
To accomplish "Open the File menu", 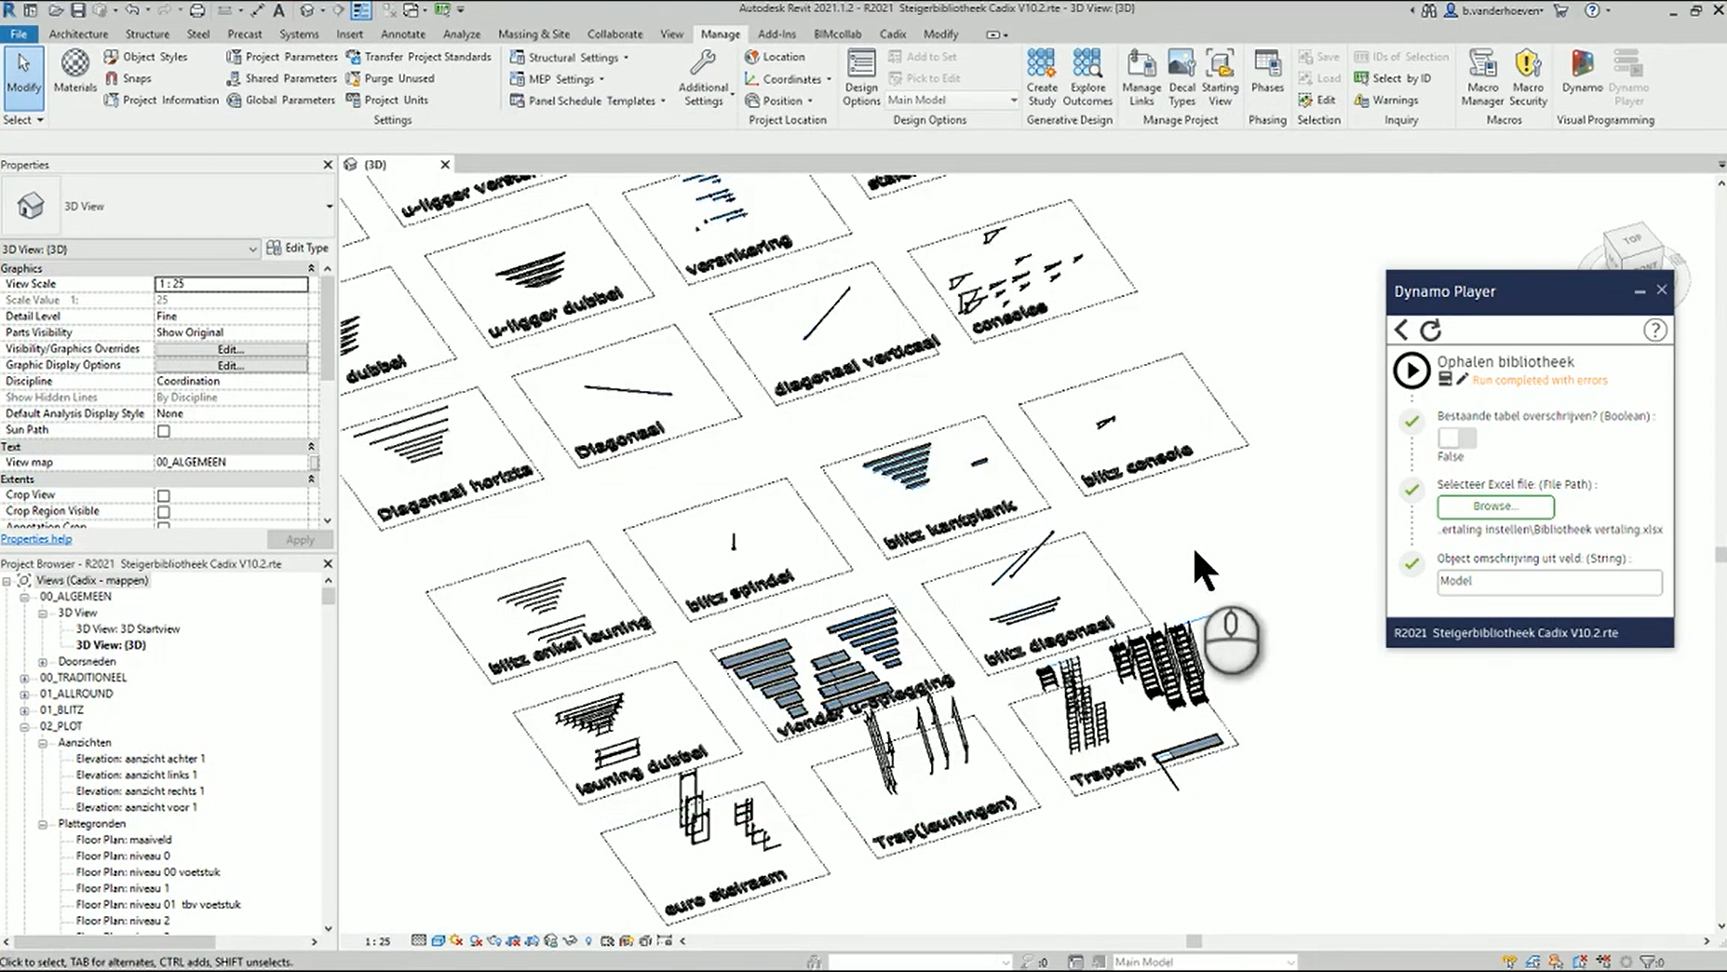I will (19, 33).
